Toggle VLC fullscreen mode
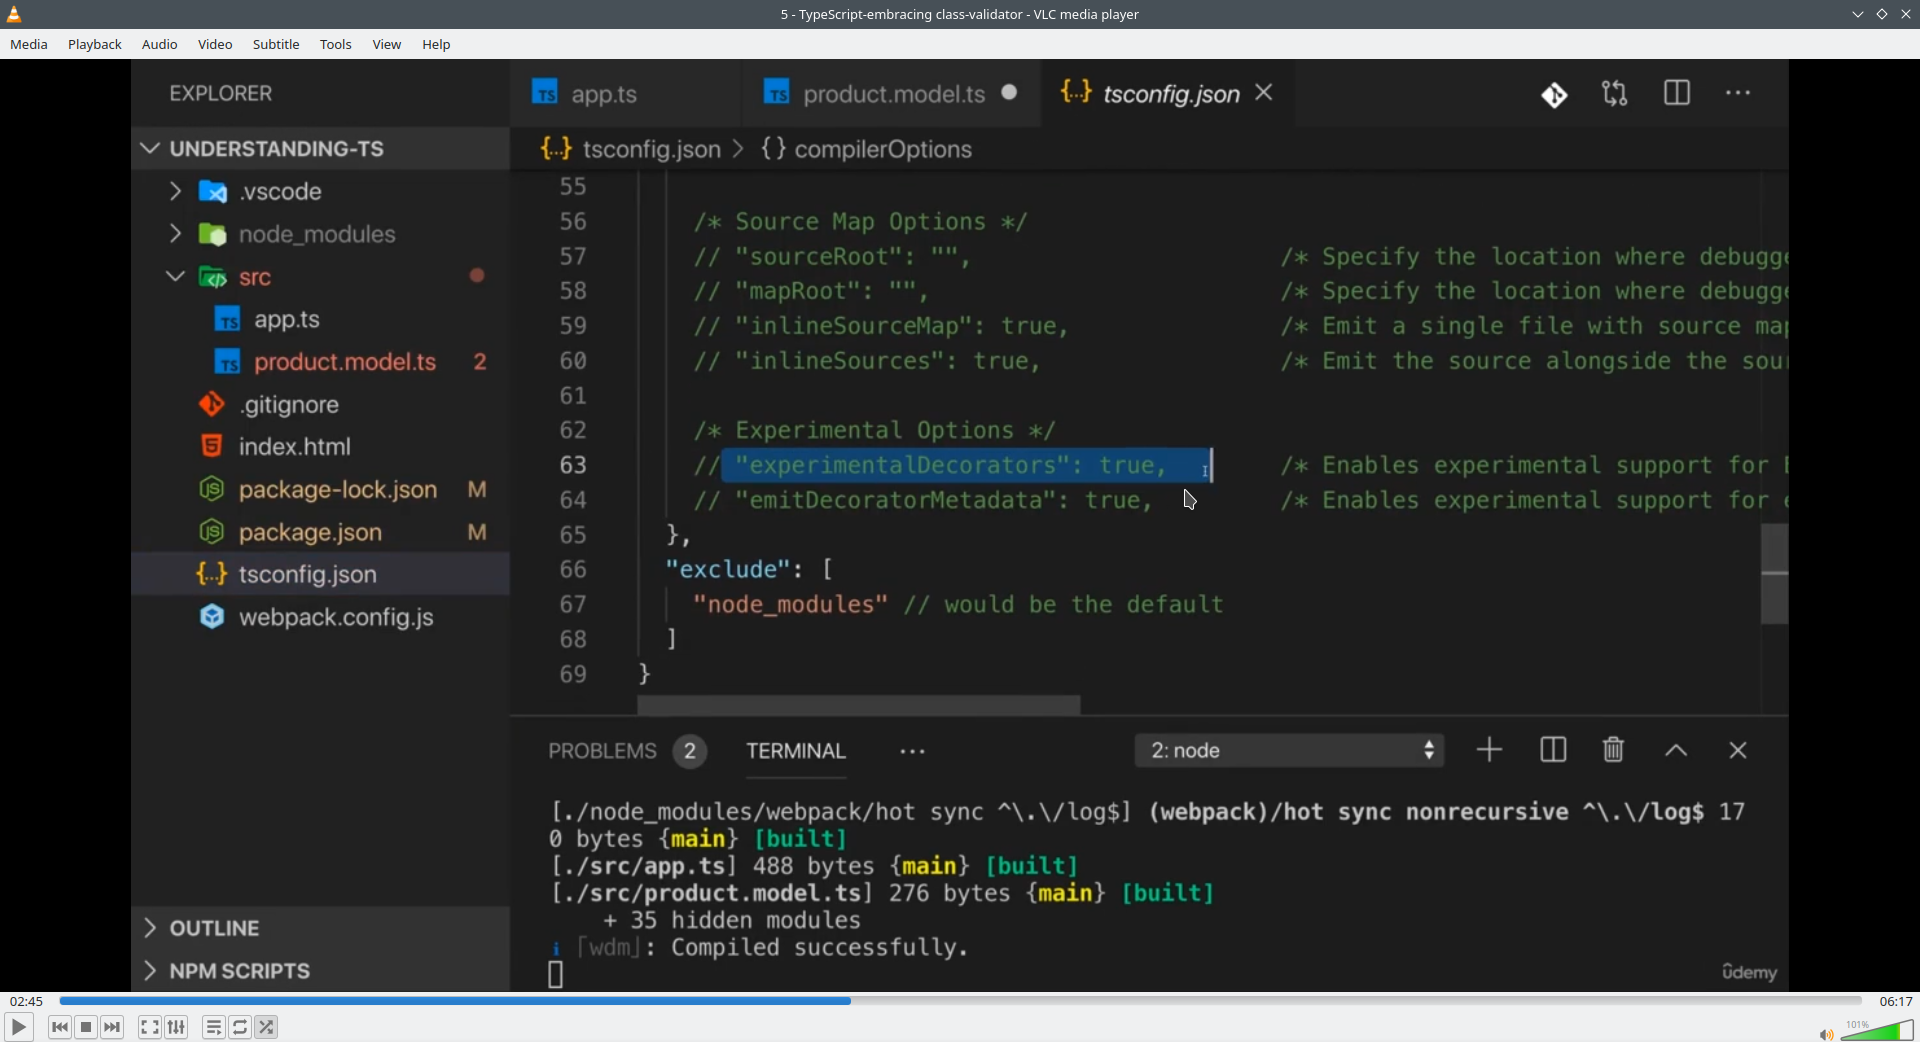The image size is (1920, 1042). 150,1027
